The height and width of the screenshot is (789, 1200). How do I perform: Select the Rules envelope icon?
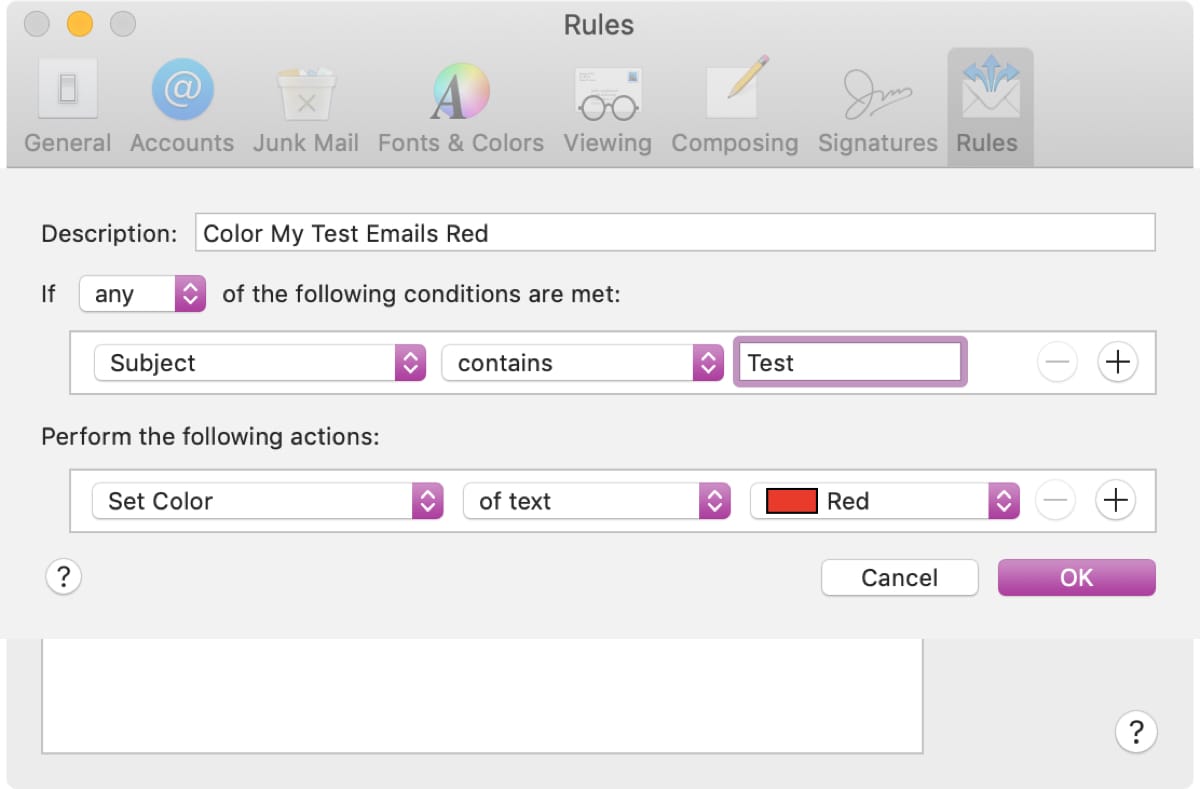990,89
